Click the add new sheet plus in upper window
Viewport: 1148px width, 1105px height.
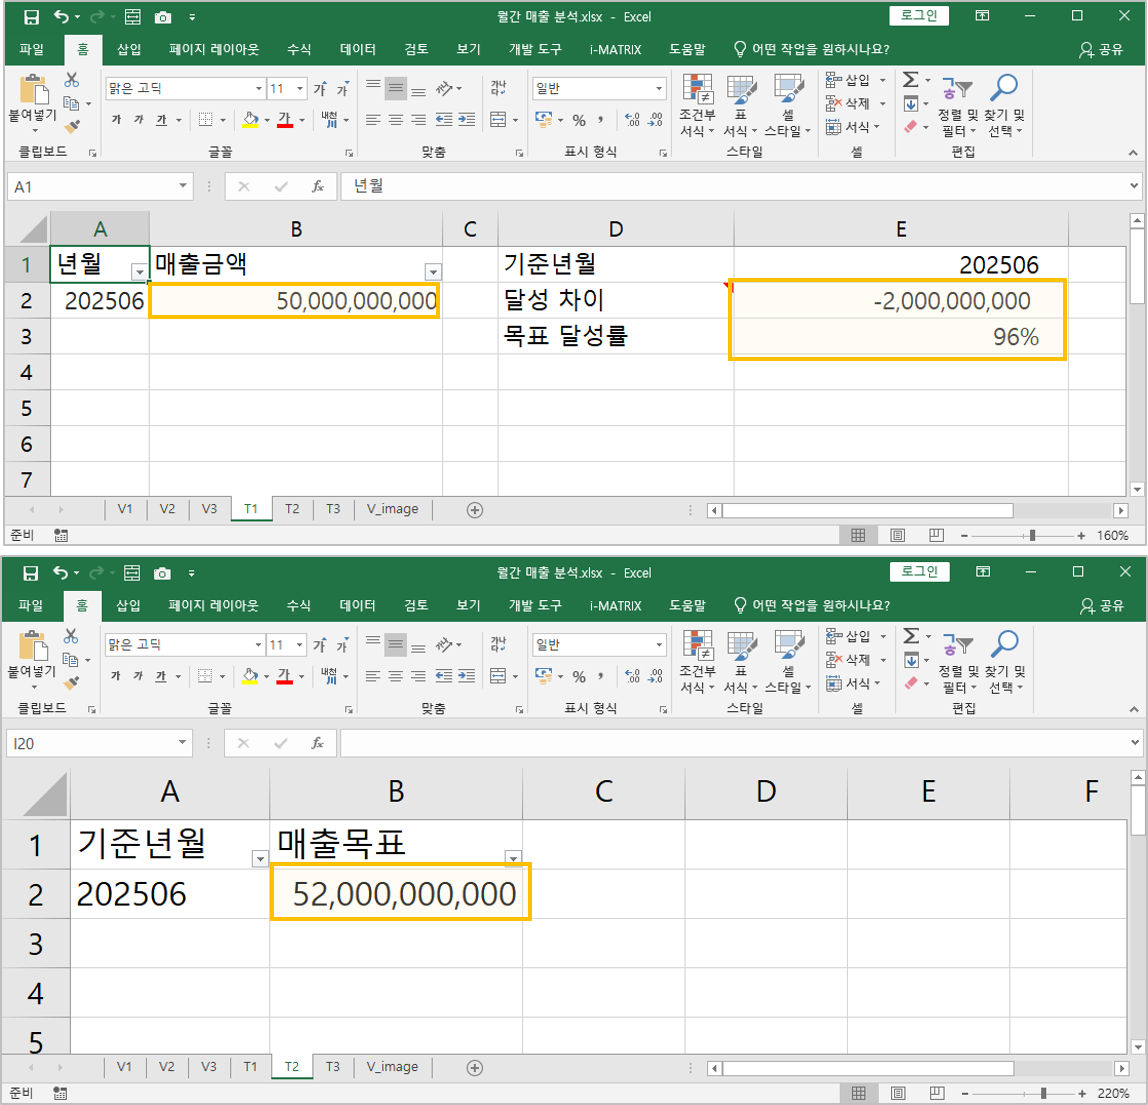pyautogui.click(x=475, y=510)
